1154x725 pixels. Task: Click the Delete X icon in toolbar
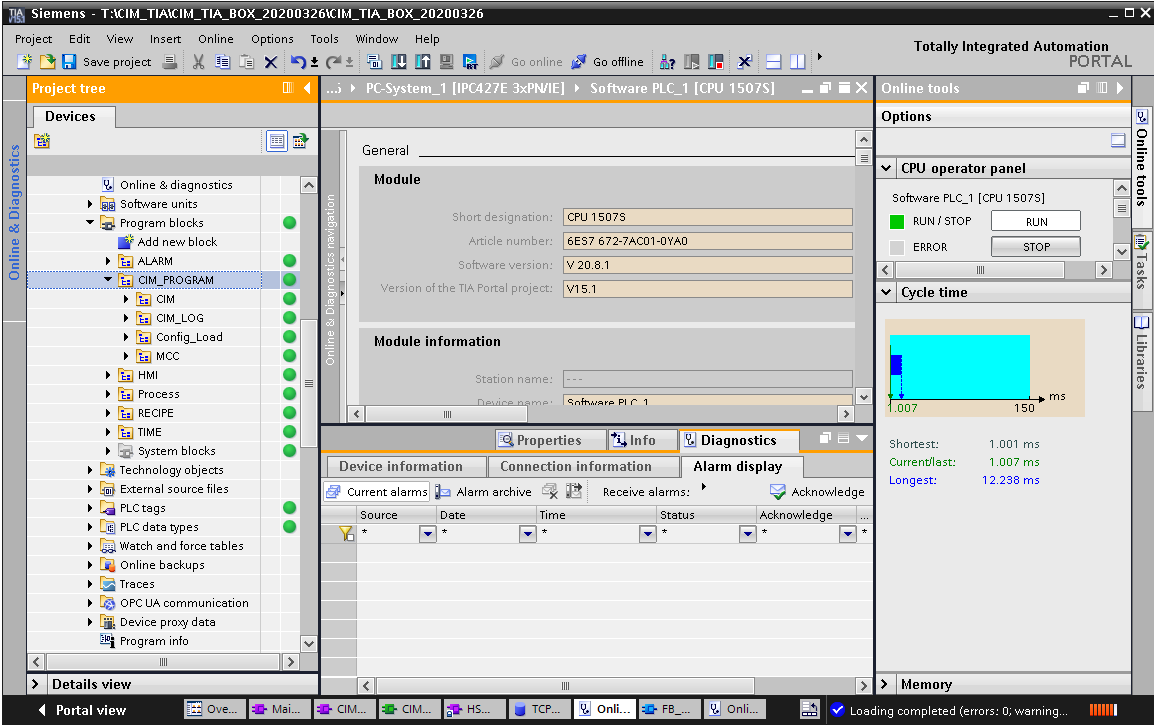(271, 62)
